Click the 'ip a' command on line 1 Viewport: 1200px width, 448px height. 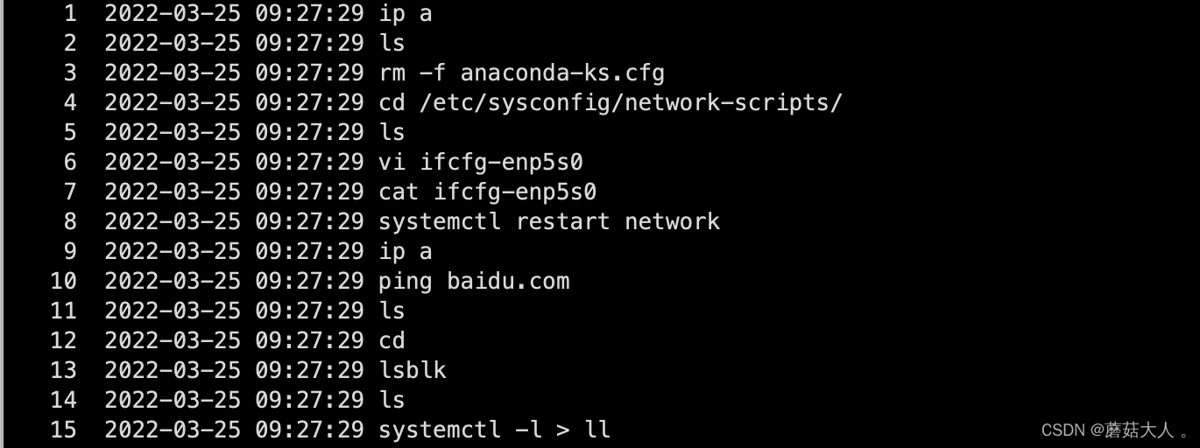pos(406,14)
